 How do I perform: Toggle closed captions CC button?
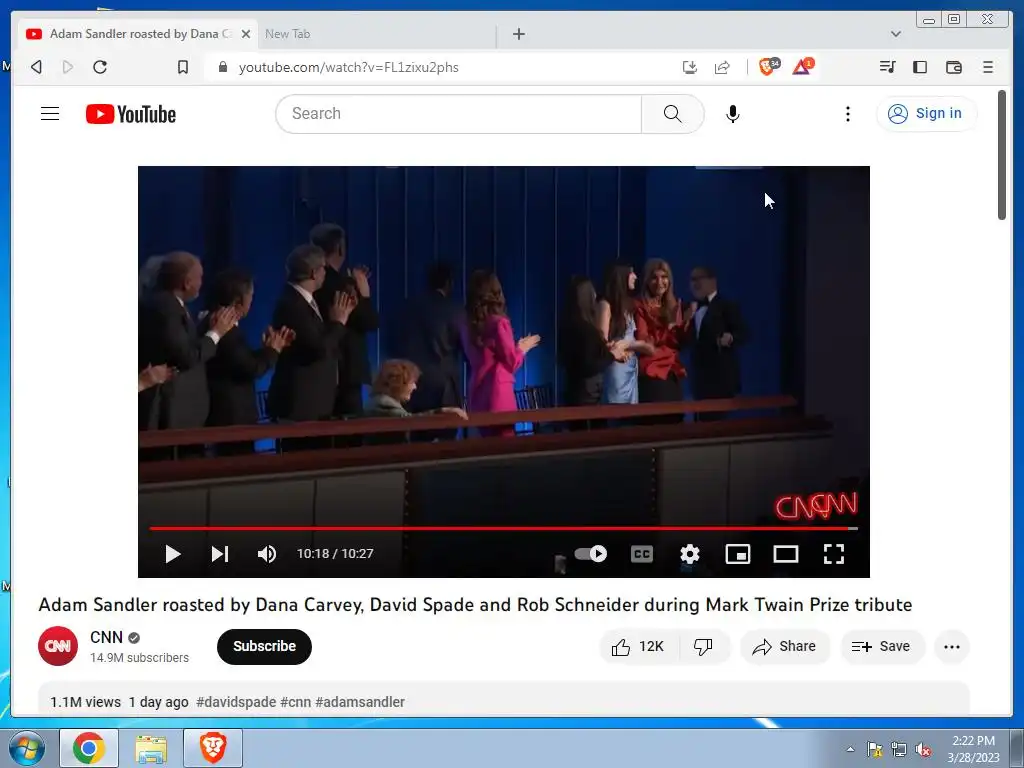click(x=642, y=554)
